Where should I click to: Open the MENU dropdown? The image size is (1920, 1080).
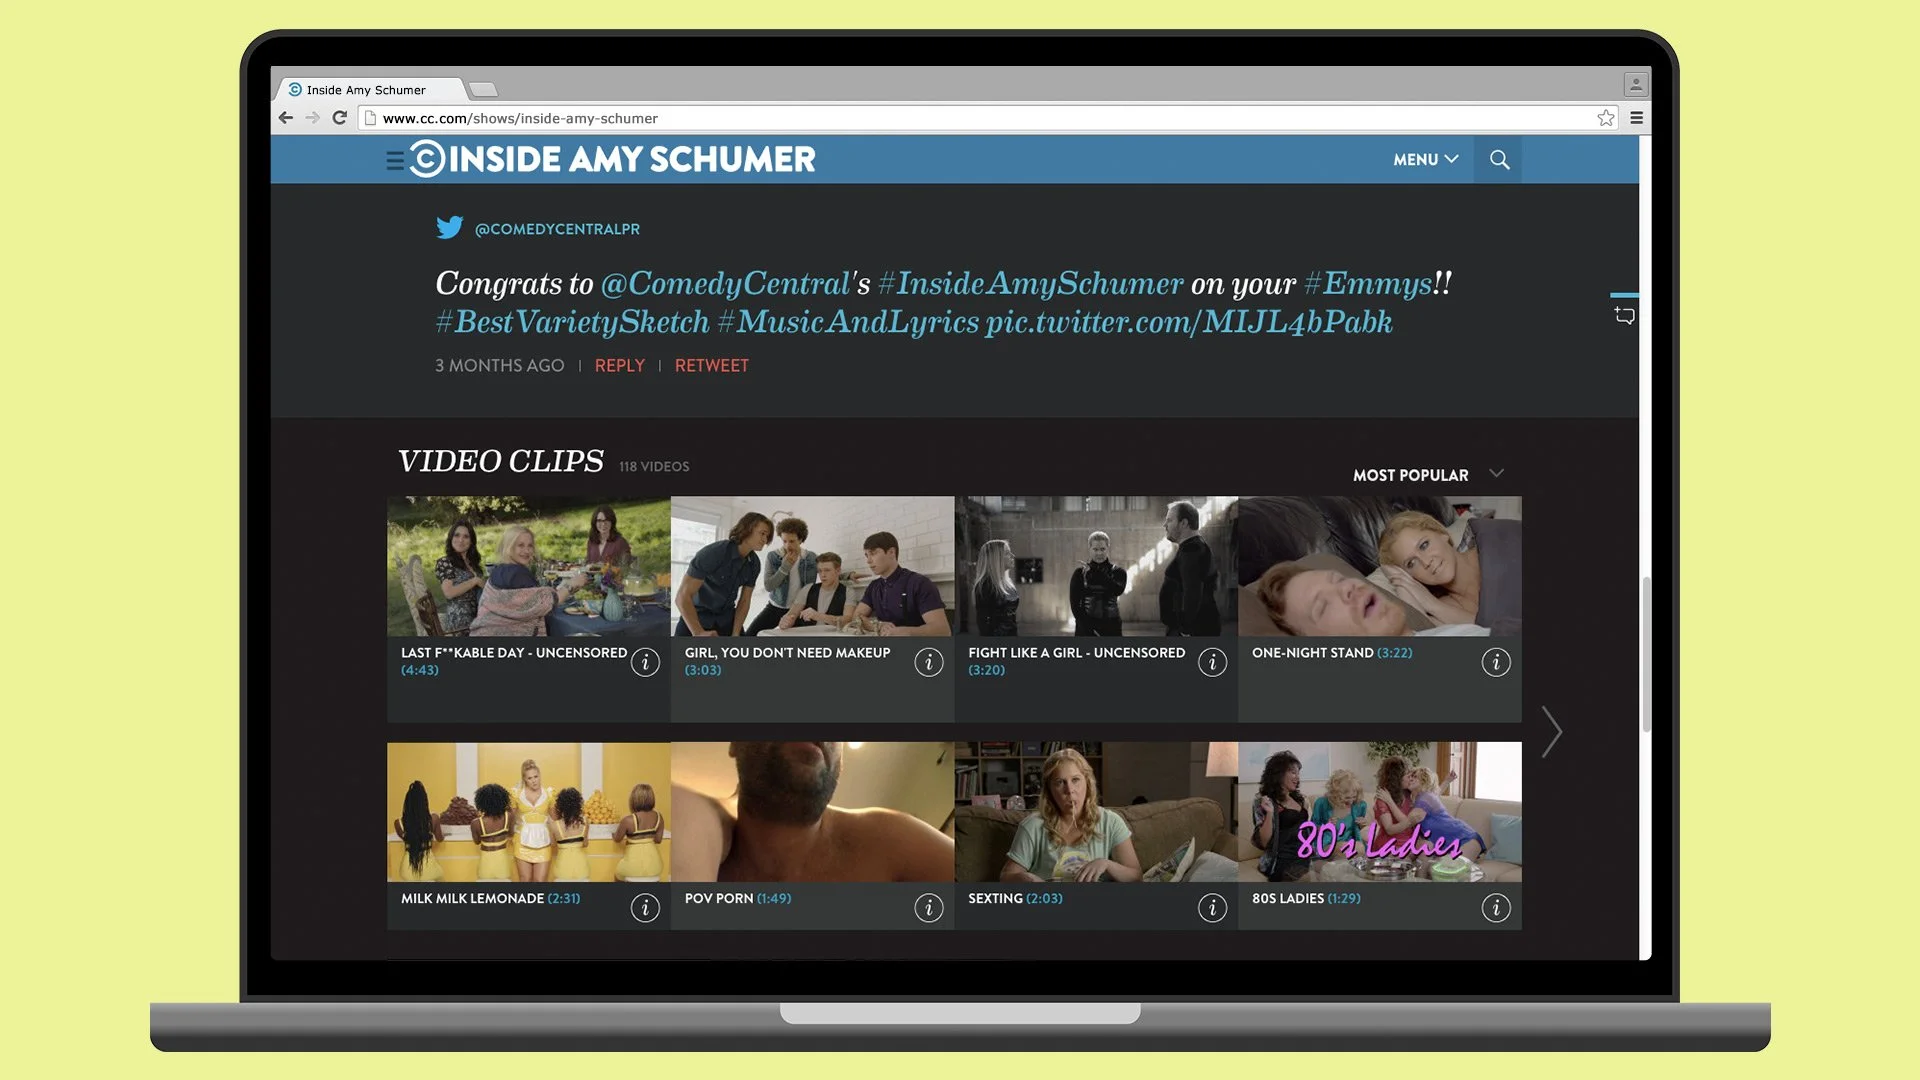[1424, 159]
